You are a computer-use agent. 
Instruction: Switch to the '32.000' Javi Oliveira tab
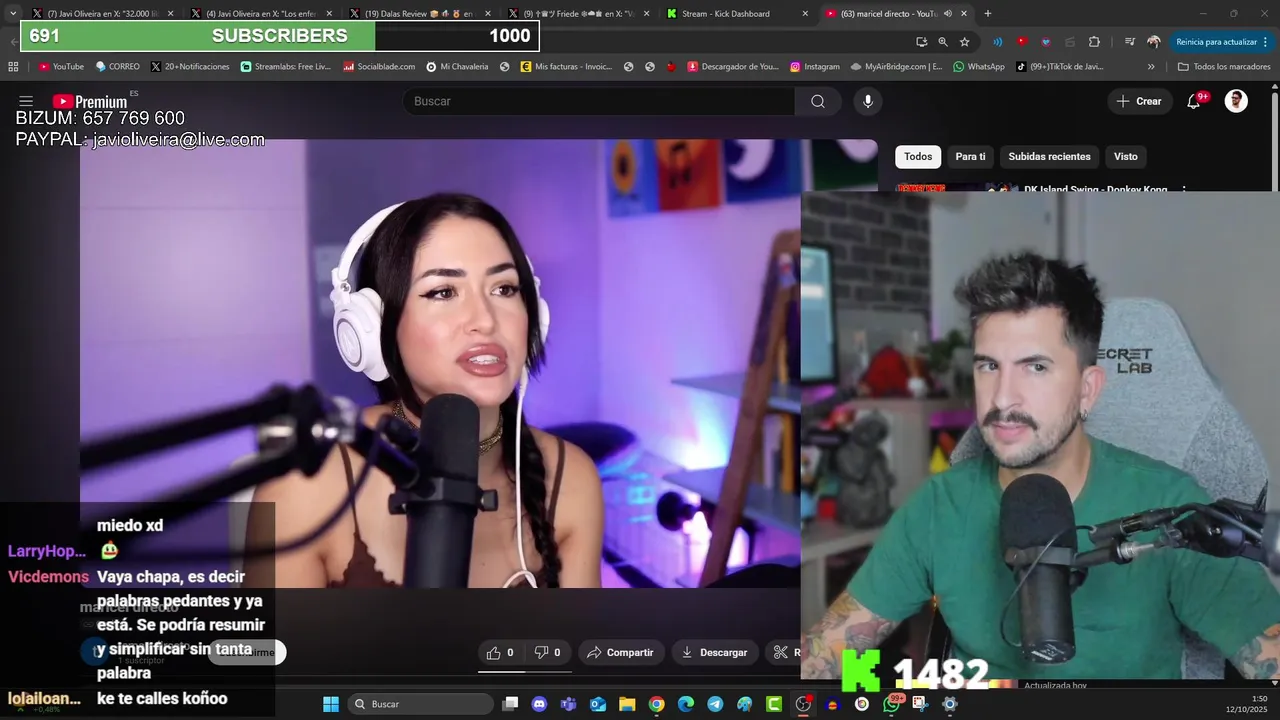tap(102, 14)
